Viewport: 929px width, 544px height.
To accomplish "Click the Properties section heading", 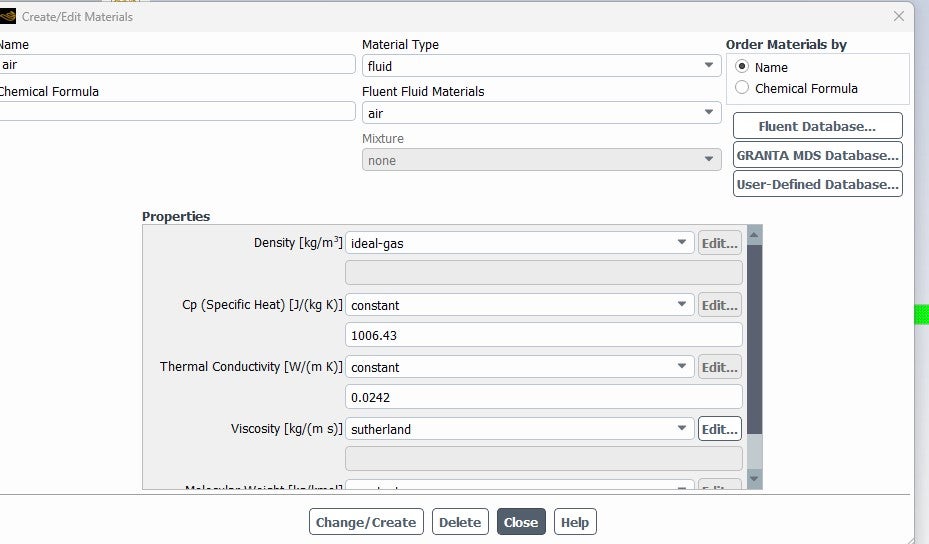I will click(x=176, y=216).
